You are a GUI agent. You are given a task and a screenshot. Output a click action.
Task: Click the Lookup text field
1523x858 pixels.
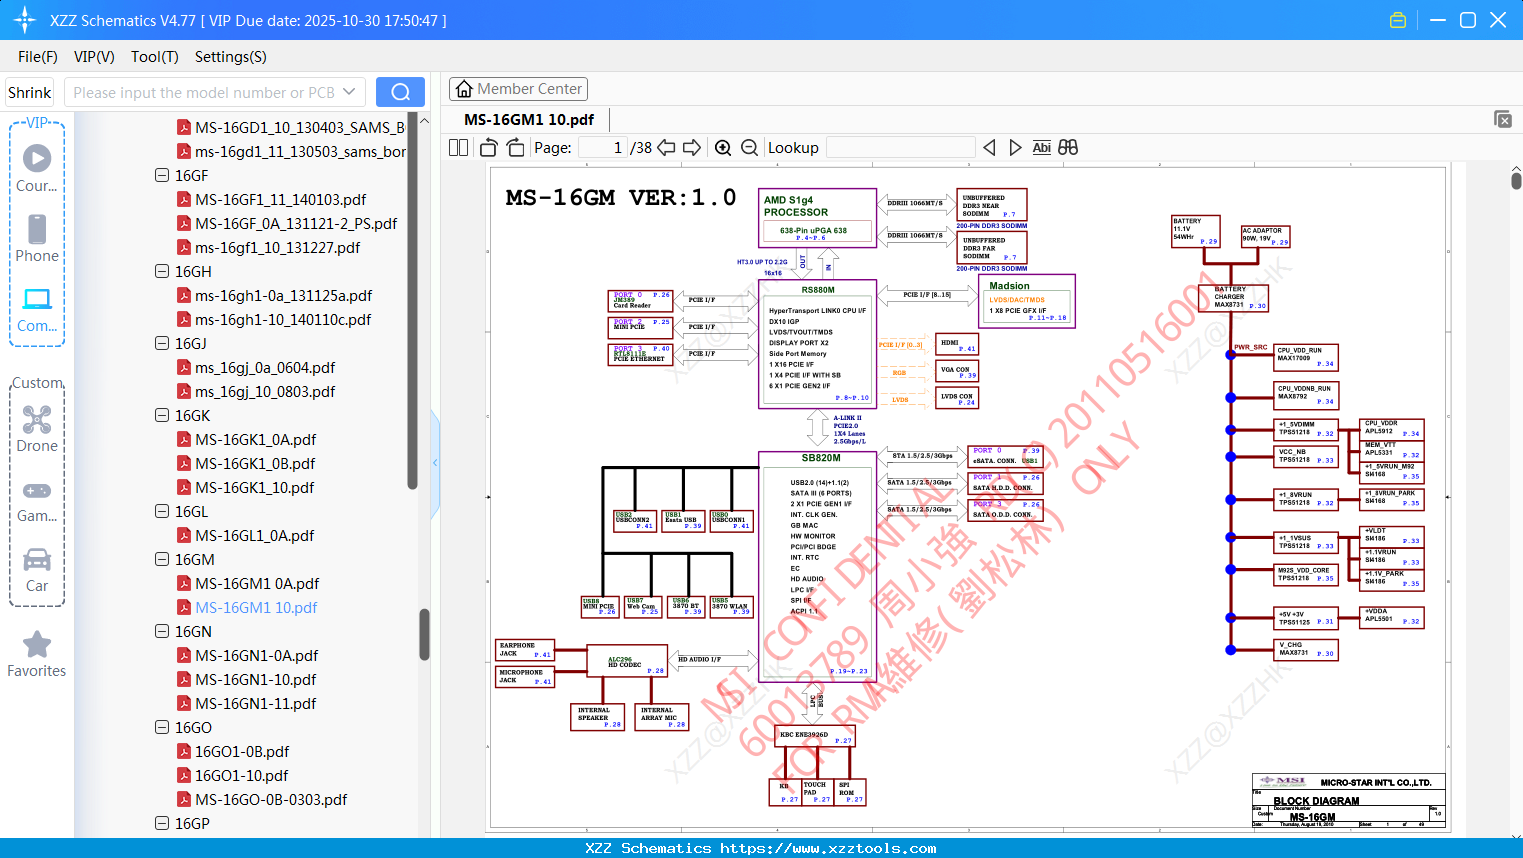point(900,147)
